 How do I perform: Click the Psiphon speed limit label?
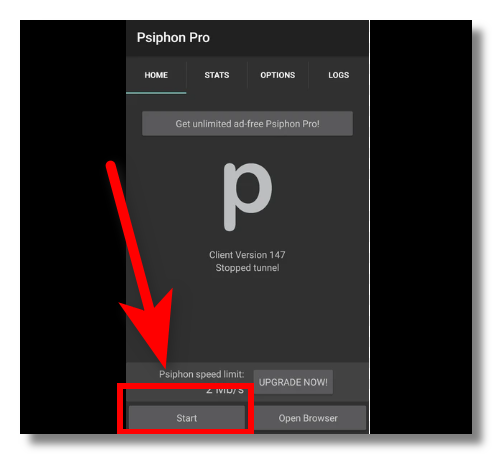pyautogui.click(x=202, y=374)
